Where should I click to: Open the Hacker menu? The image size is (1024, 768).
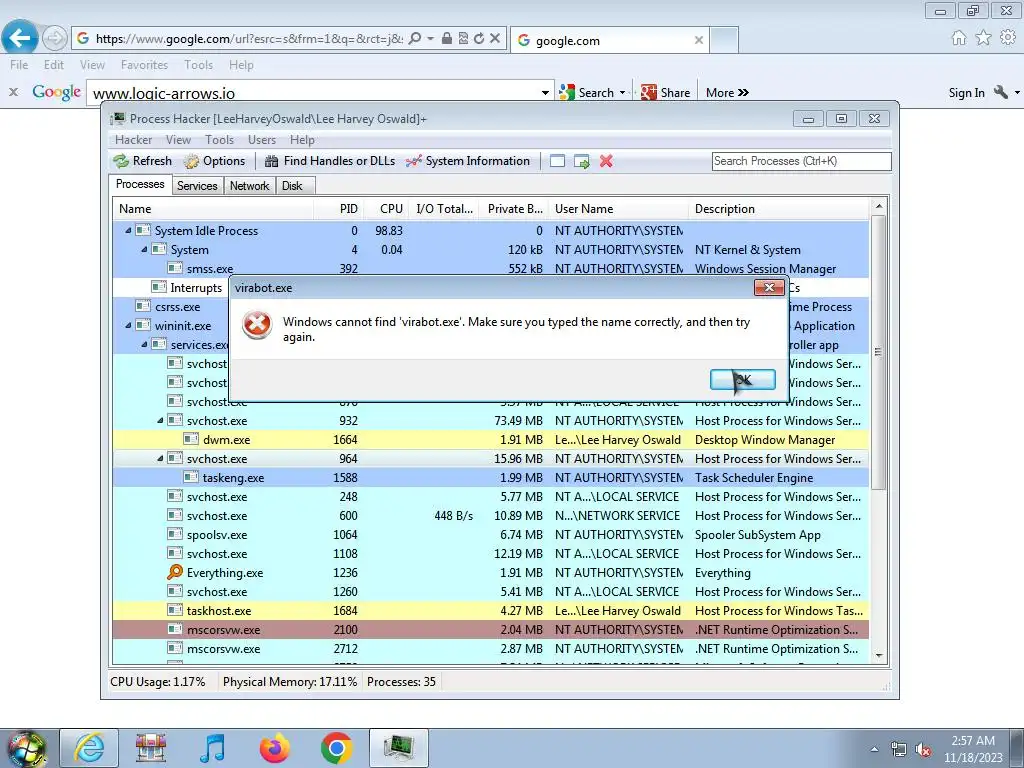tap(133, 140)
